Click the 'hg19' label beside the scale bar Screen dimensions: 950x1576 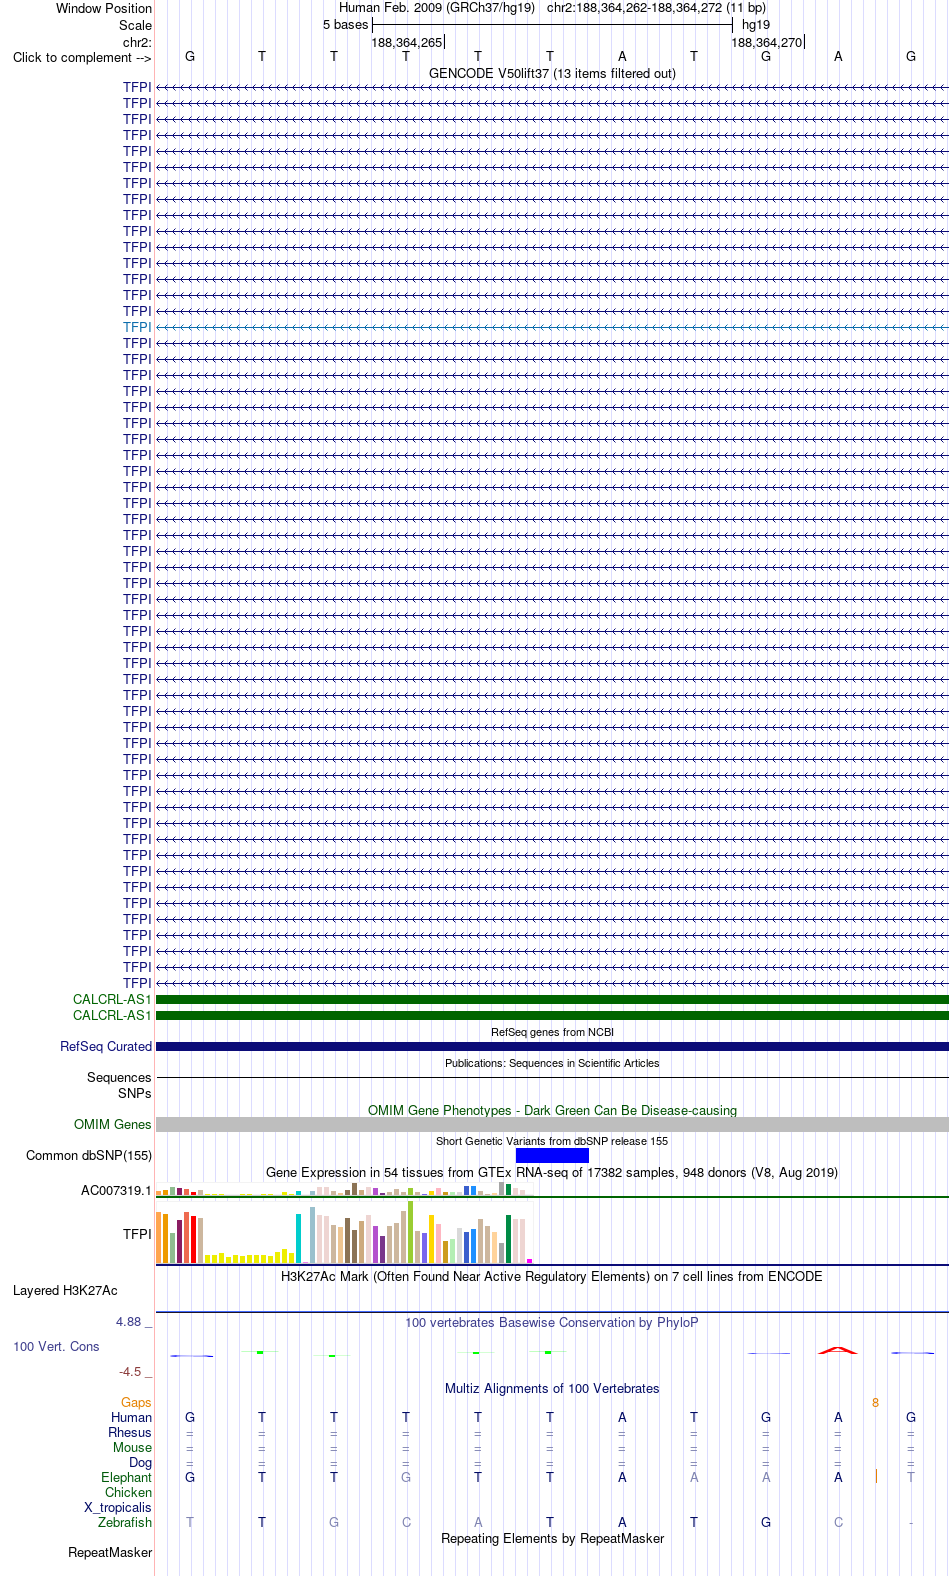click(x=756, y=25)
